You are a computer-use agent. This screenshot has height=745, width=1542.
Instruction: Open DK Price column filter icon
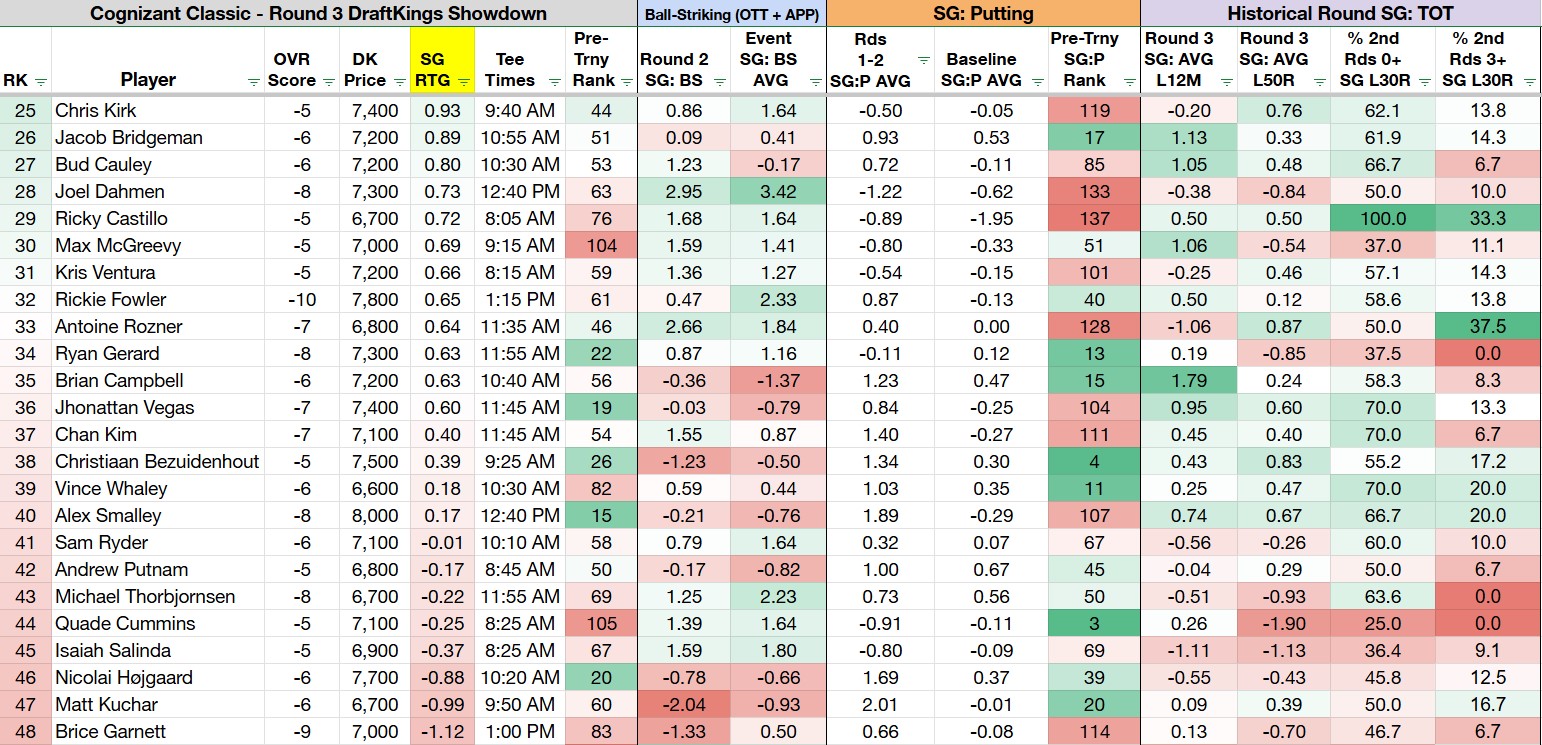(x=400, y=82)
